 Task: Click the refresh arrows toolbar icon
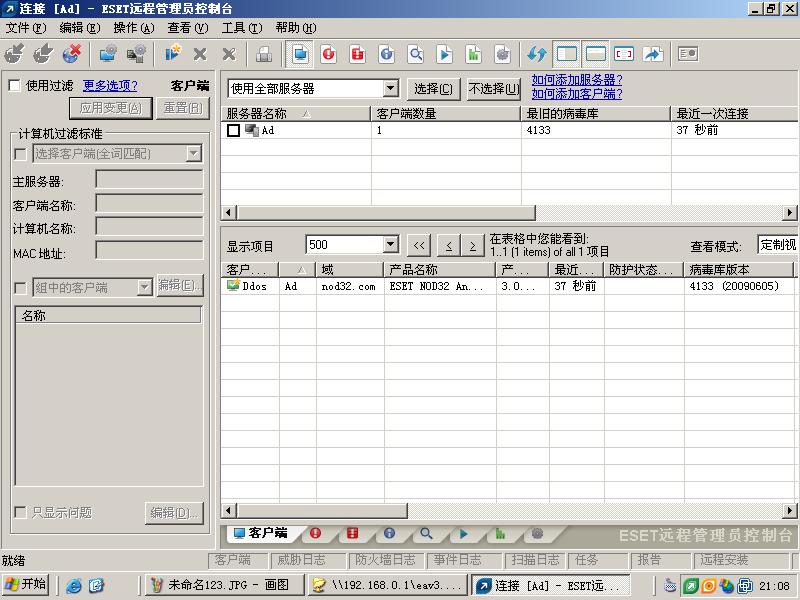(537, 54)
